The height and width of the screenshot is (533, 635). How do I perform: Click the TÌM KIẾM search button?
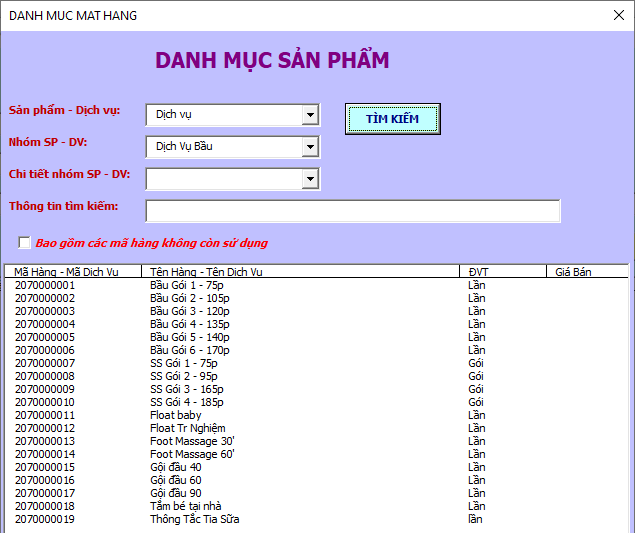pyautogui.click(x=392, y=119)
